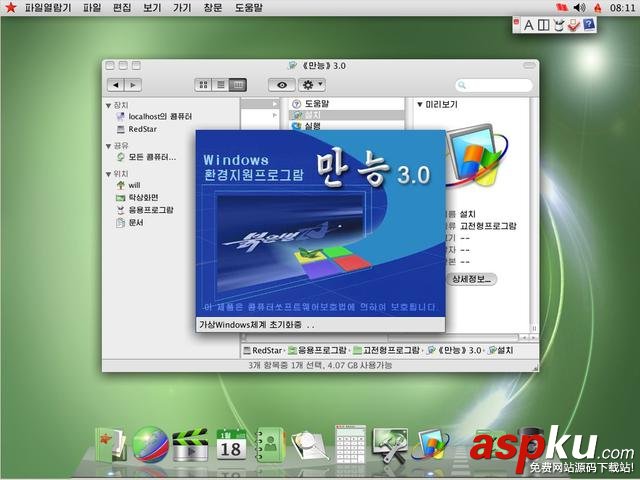
Task: Open 탁상화면 desktop folder in sidebar
Action: point(137,198)
